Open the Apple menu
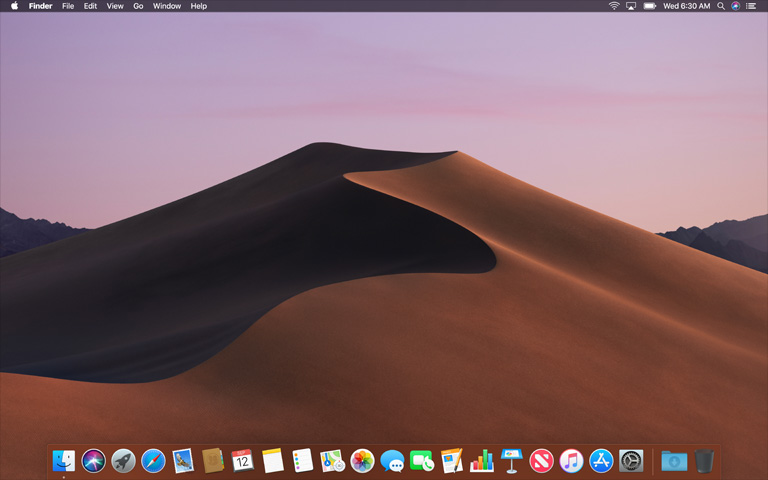This screenshot has width=768, height=480. click(14, 6)
